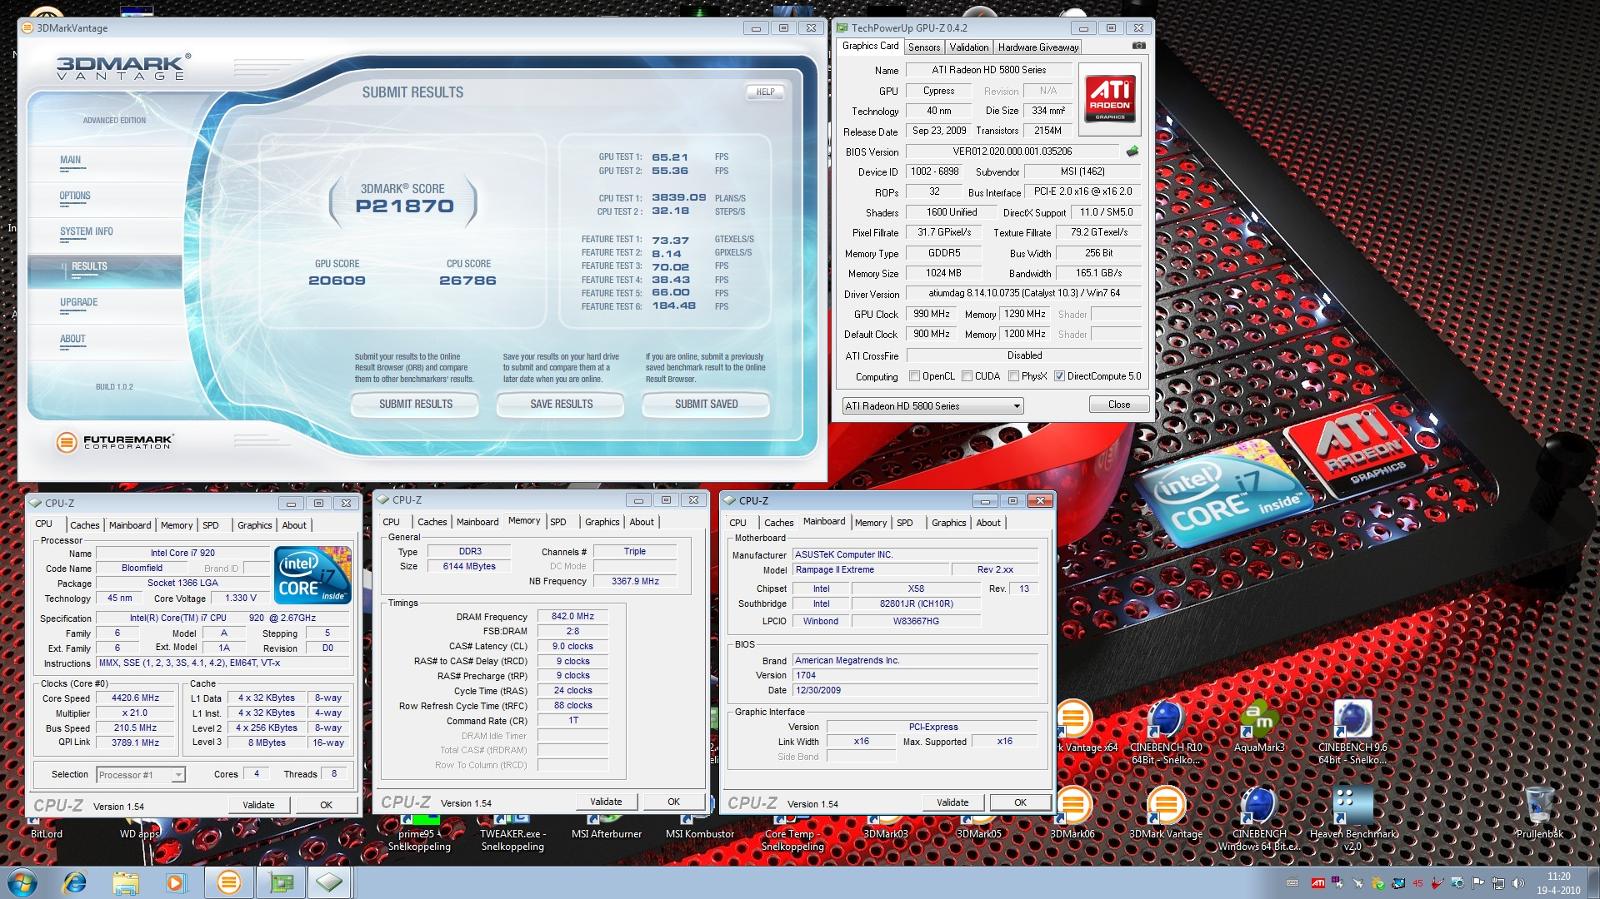1600x899 pixels.
Task: Uncheck DirectCompute 5.0 in GPU-Z
Action: click(1059, 376)
